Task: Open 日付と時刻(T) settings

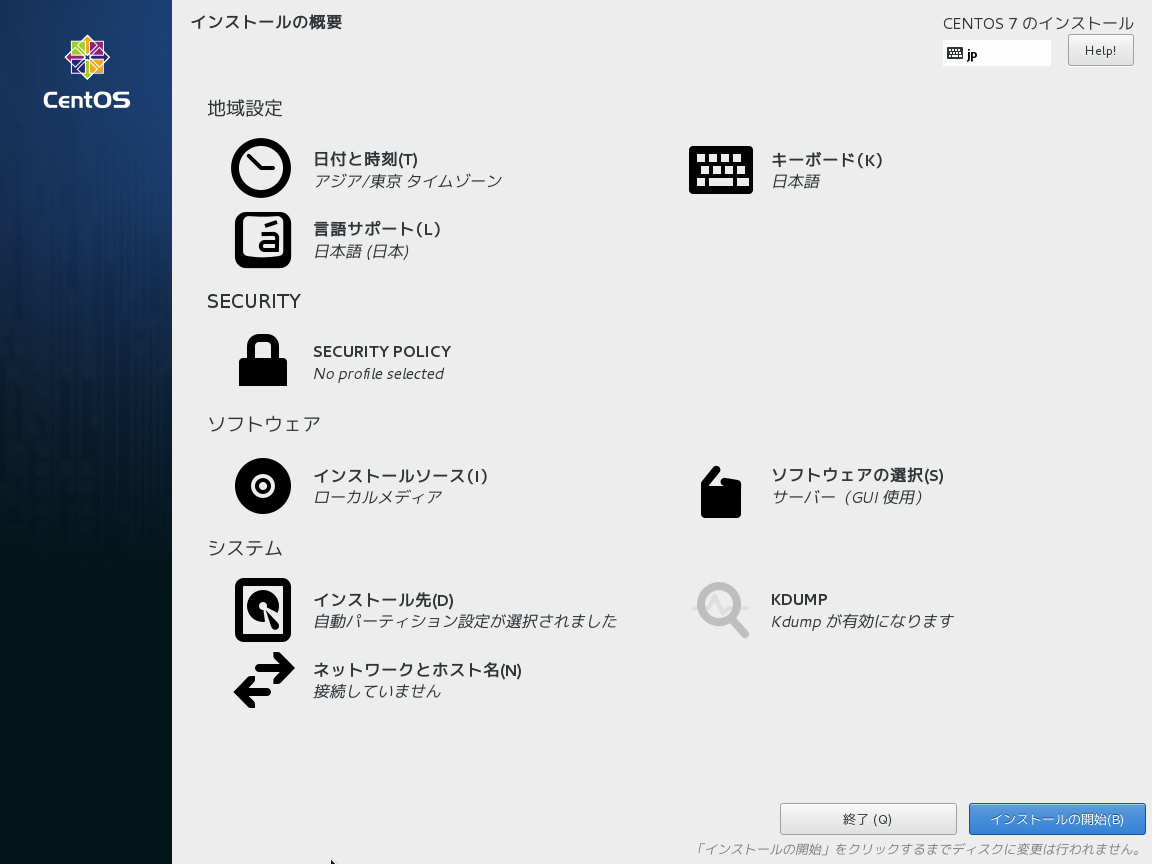Action: (x=365, y=159)
